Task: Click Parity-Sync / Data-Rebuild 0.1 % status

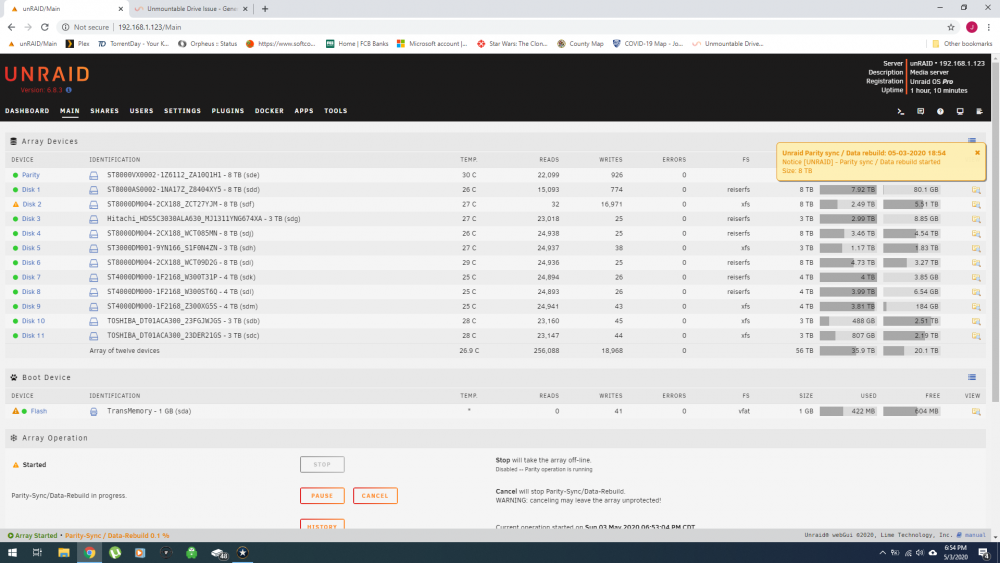Action: 117,536
